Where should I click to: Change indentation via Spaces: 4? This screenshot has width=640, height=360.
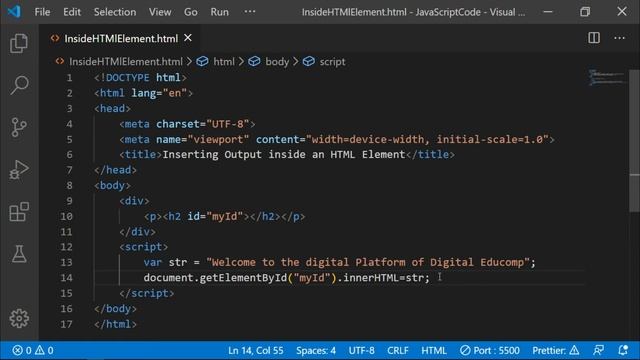pyautogui.click(x=316, y=350)
